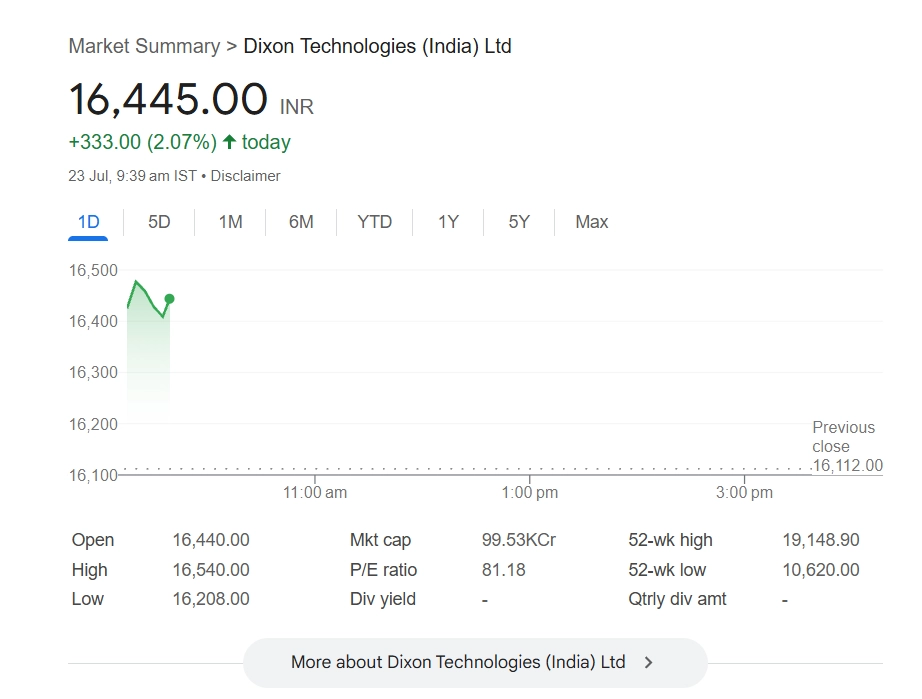Click the Mkt cap value 99.53KCr
Viewport: 922px width, 699px height.
coord(518,540)
